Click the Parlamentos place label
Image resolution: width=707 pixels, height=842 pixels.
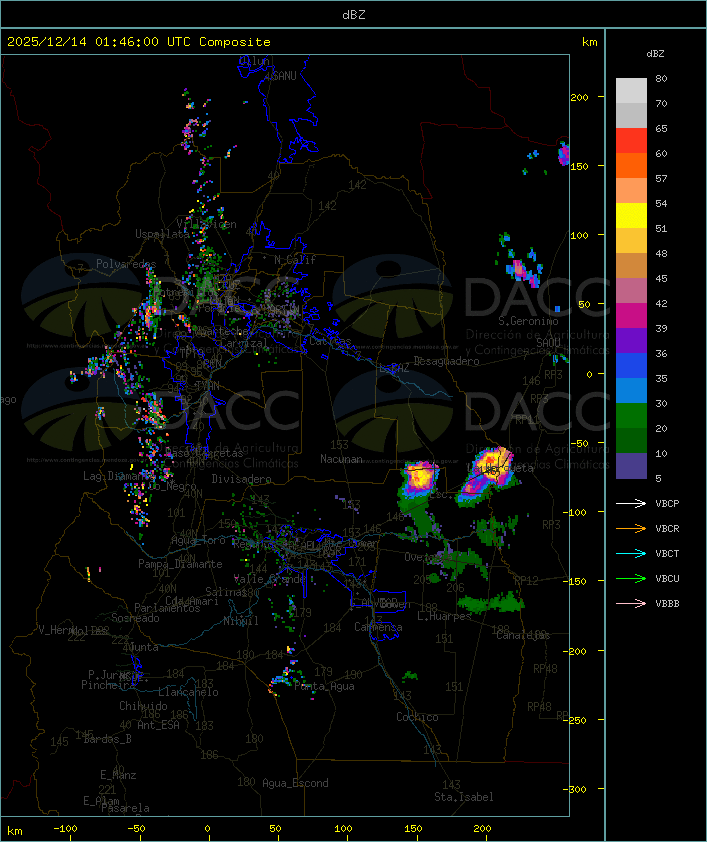point(167,608)
